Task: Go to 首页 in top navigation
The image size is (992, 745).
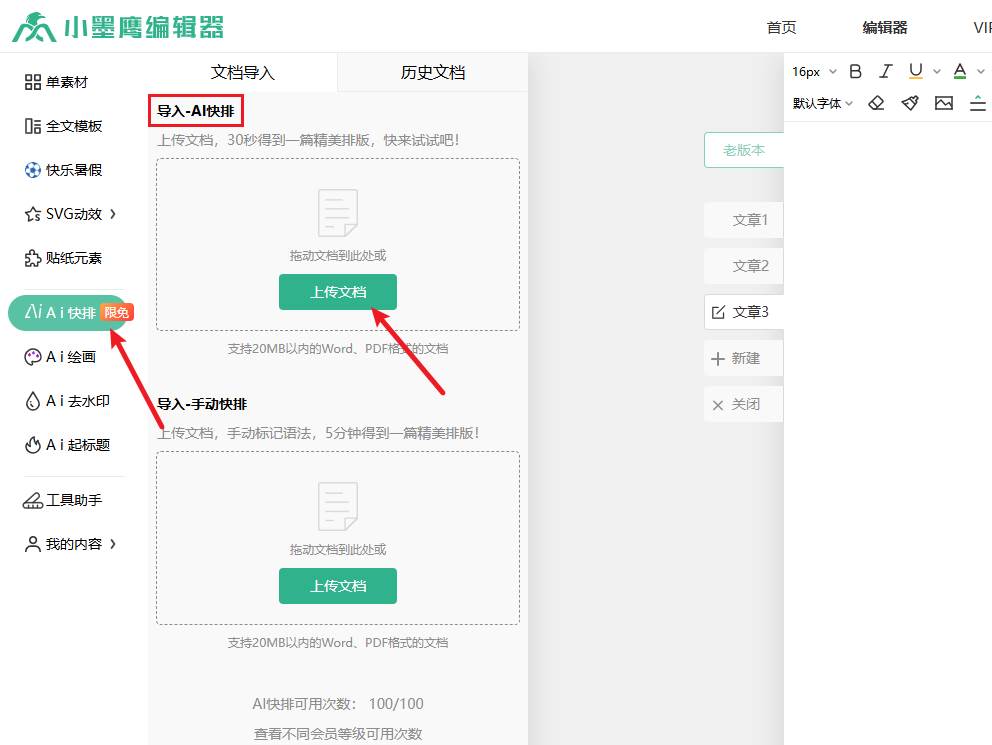Action: point(781,28)
